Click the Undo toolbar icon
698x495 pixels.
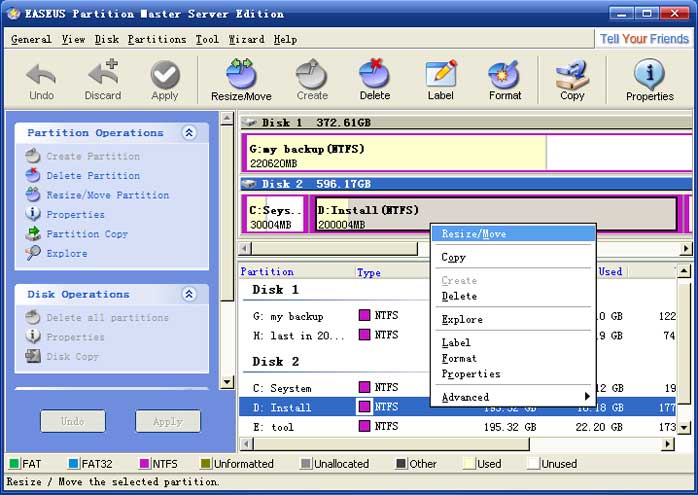pos(41,74)
